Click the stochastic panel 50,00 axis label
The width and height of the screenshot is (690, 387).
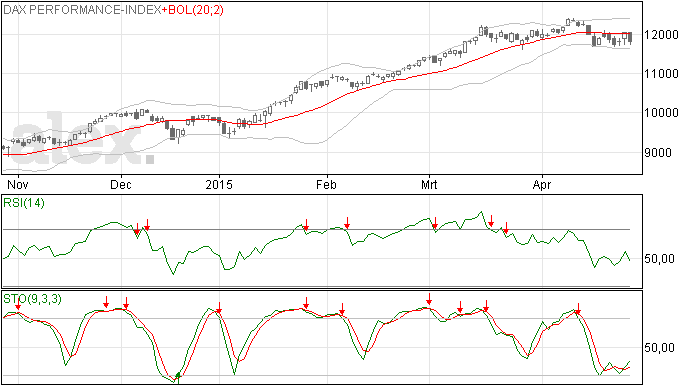659,348
